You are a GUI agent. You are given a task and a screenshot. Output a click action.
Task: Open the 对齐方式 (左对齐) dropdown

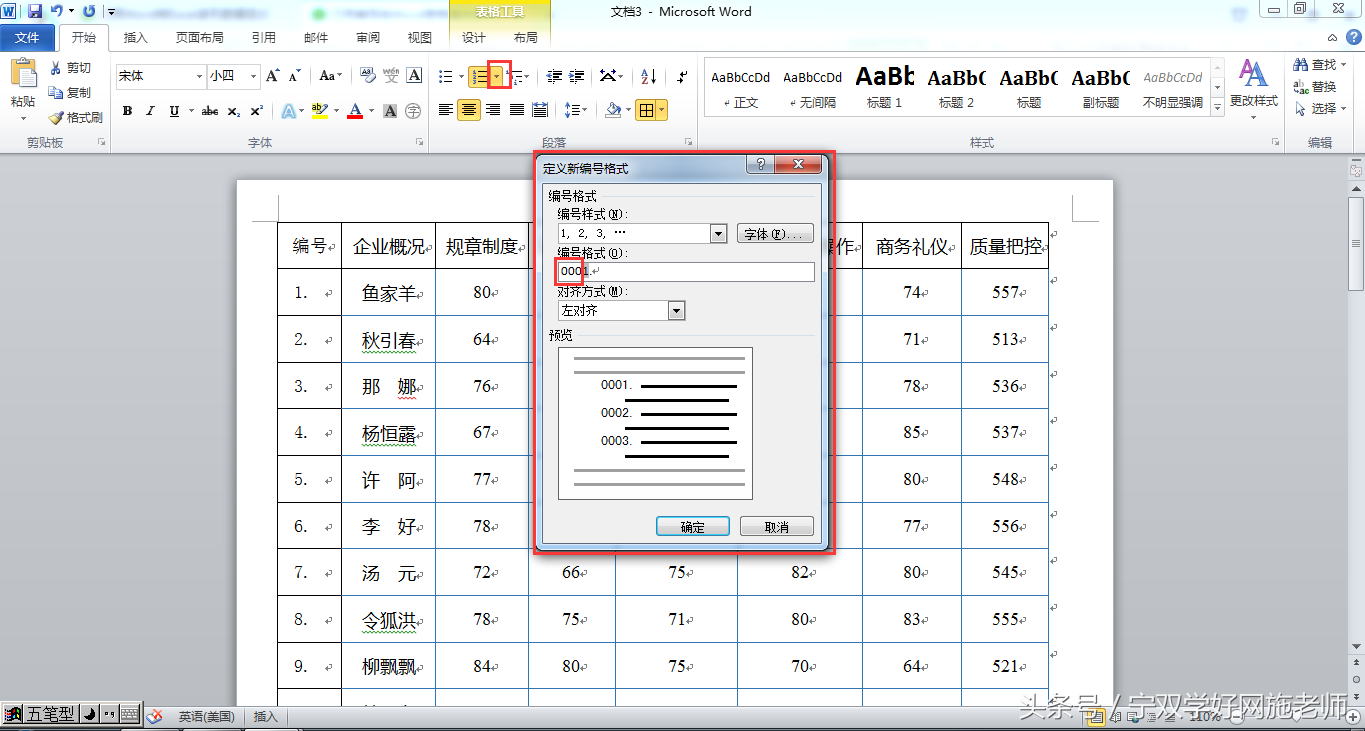click(677, 311)
